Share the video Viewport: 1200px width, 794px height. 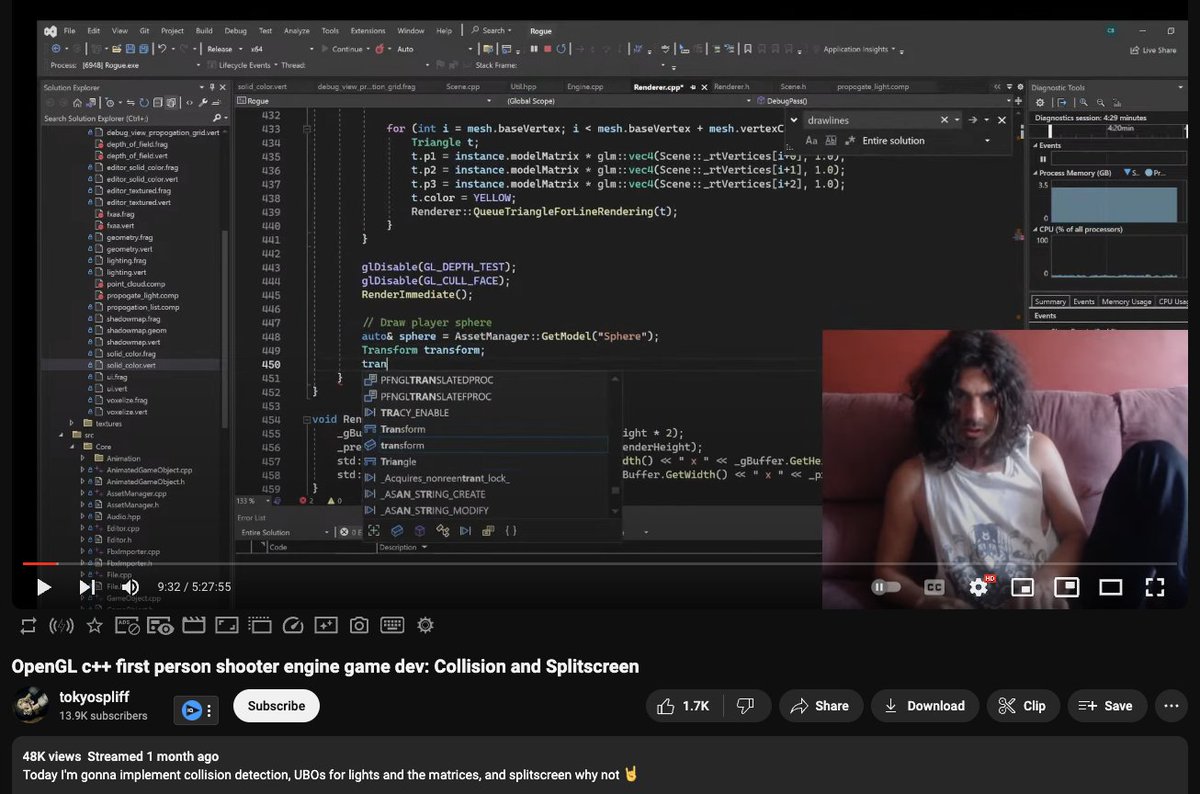click(819, 706)
